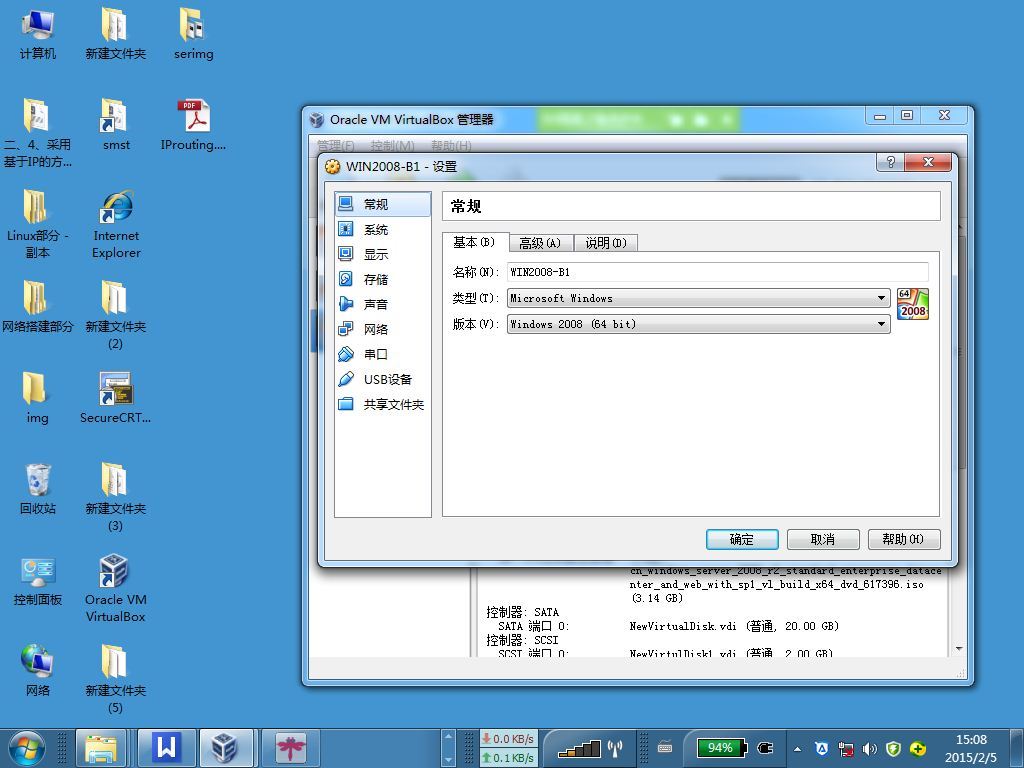The height and width of the screenshot is (768, 1024).
Task: Click the Windows 2008 64-bit OS type icon
Action: coord(912,304)
